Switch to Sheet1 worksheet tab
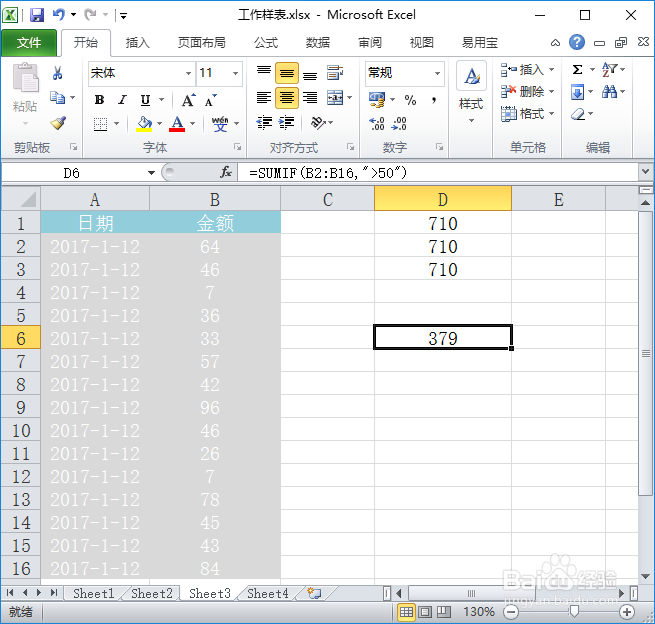The image size is (655, 624). (x=94, y=594)
